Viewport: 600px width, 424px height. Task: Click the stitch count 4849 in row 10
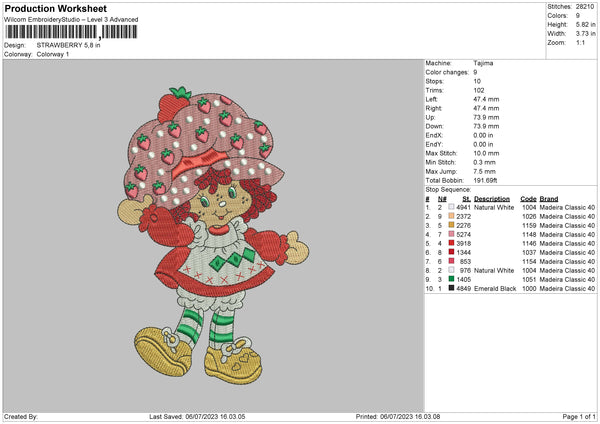click(x=463, y=289)
